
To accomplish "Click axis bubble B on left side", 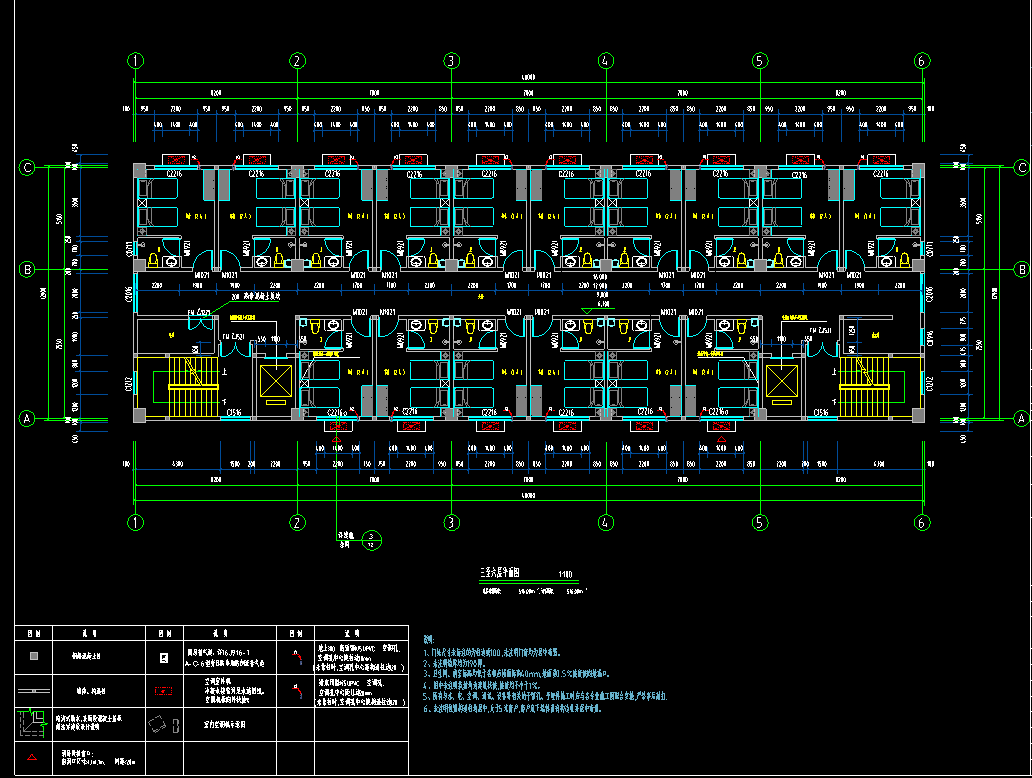I will [x=29, y=269].
